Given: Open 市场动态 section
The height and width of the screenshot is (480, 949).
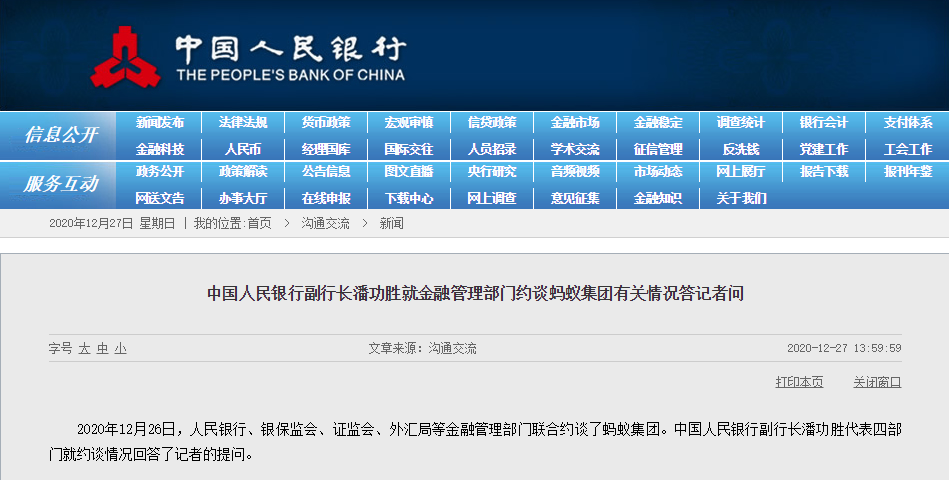Looking at the screenshot, I should pyautogui.click(x=658, y=171).
